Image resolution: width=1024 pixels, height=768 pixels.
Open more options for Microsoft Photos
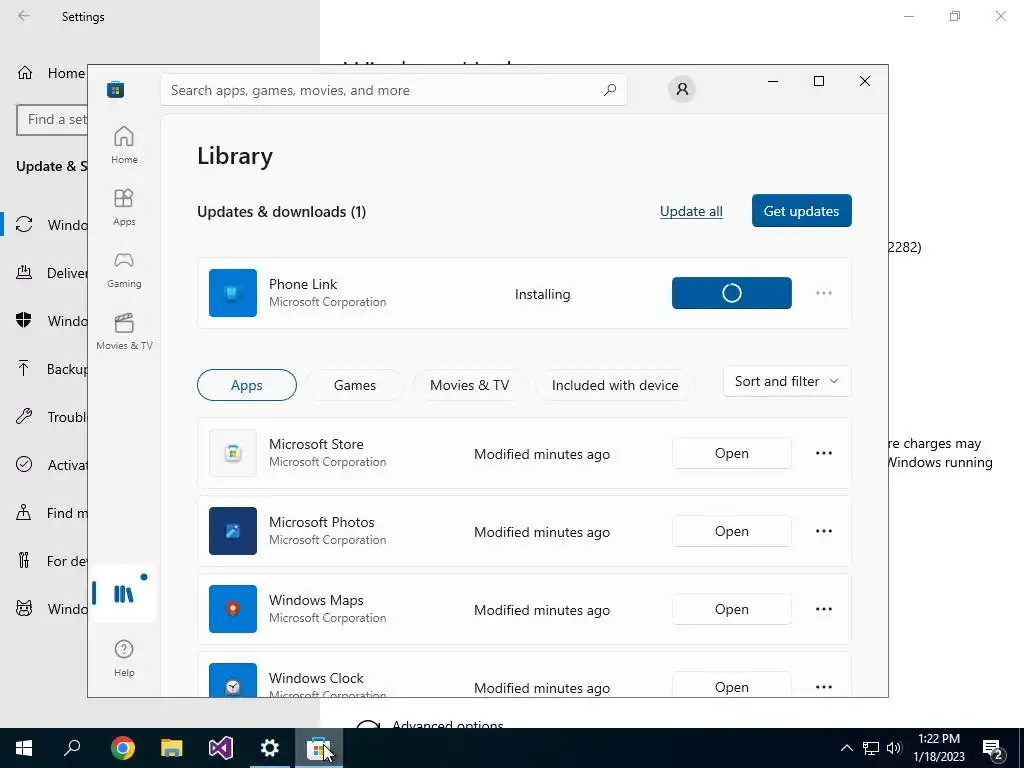tap(824, 531)
